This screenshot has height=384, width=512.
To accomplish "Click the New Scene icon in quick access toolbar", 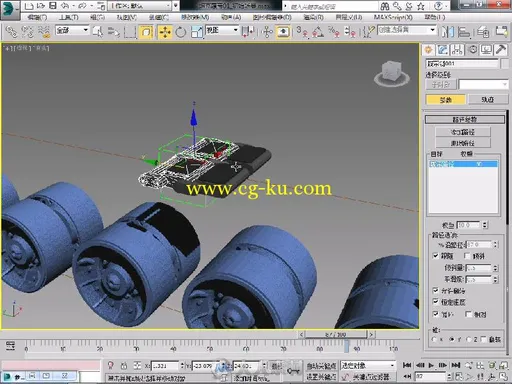I will 29,6.
